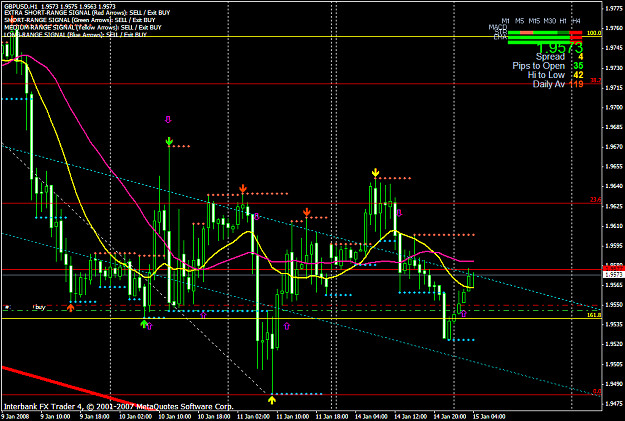Image resolution: width=625 pixels, height=421 pixels.
Task: Click the red 23.6 Fibonacci level label
Action: pos(596,200)
